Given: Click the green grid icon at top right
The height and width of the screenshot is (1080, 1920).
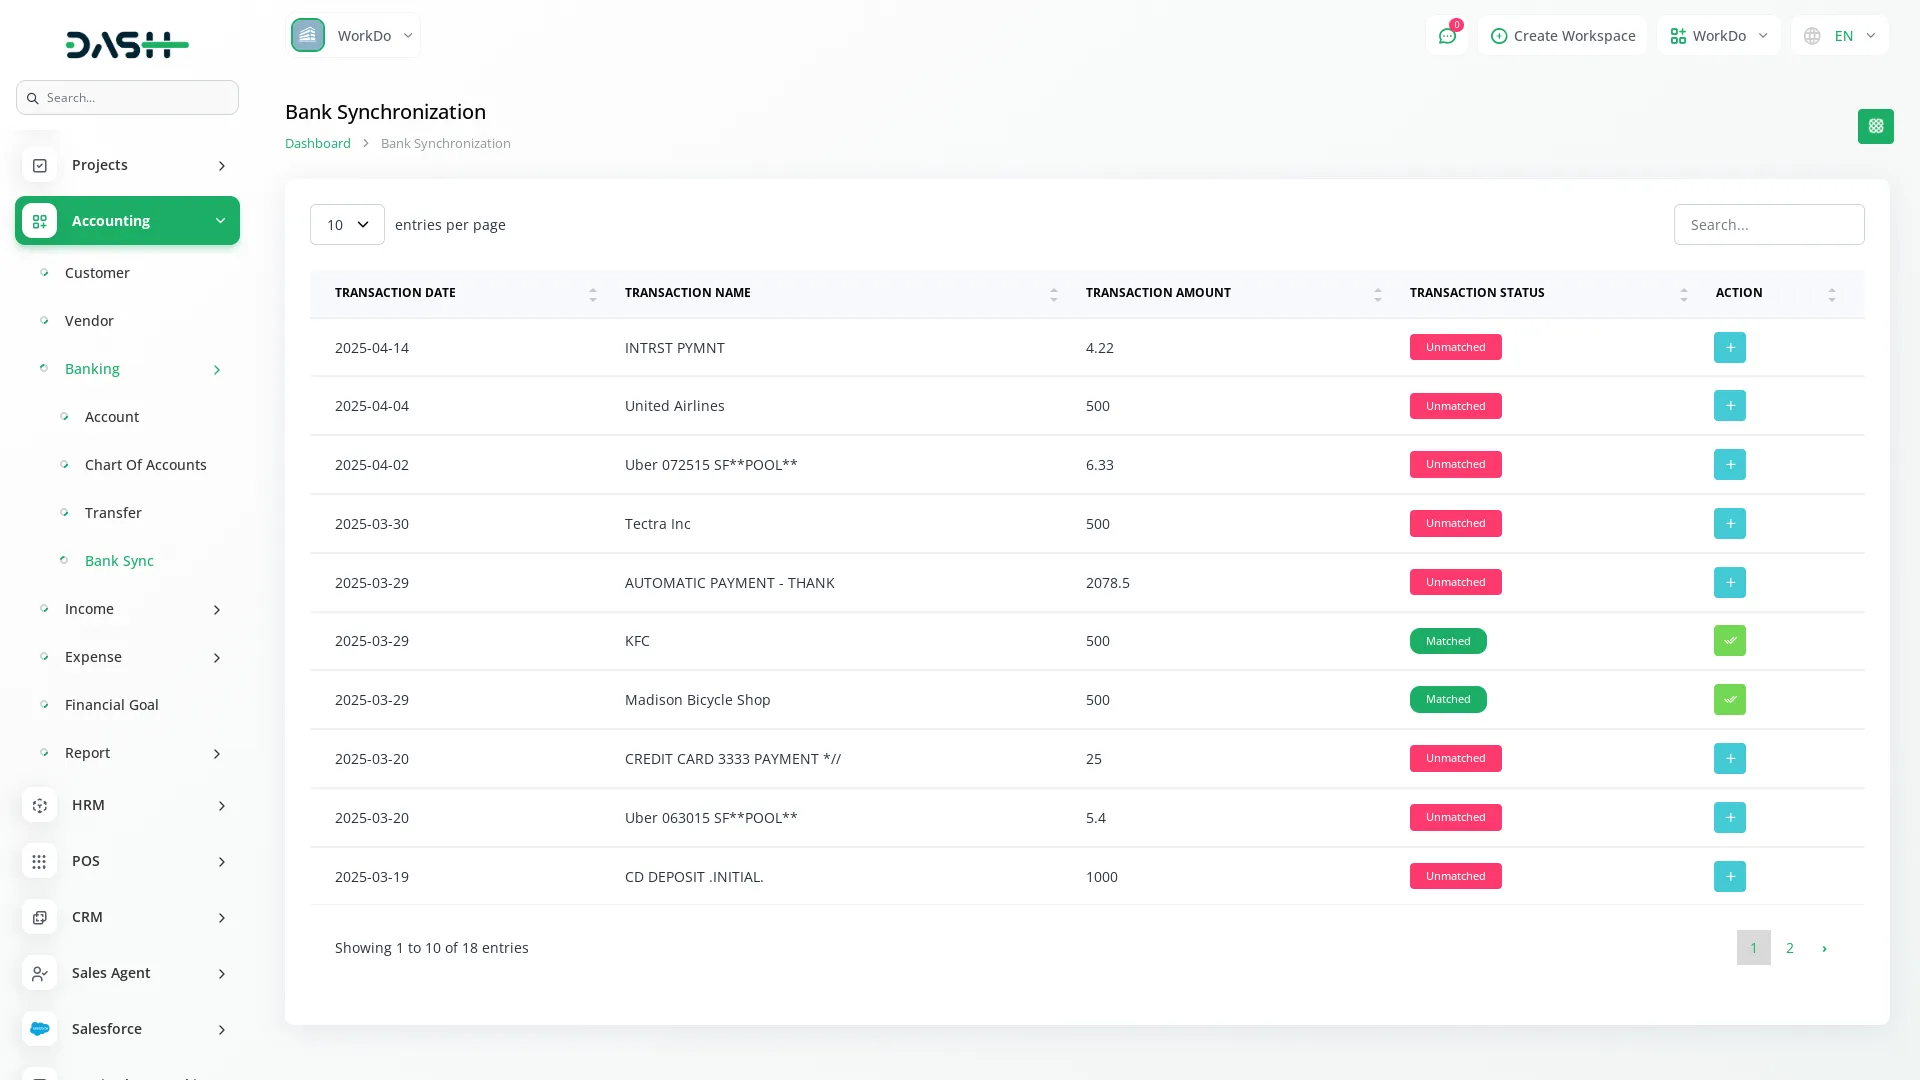Looking at the screenshot, I should tap(1875, 127).
